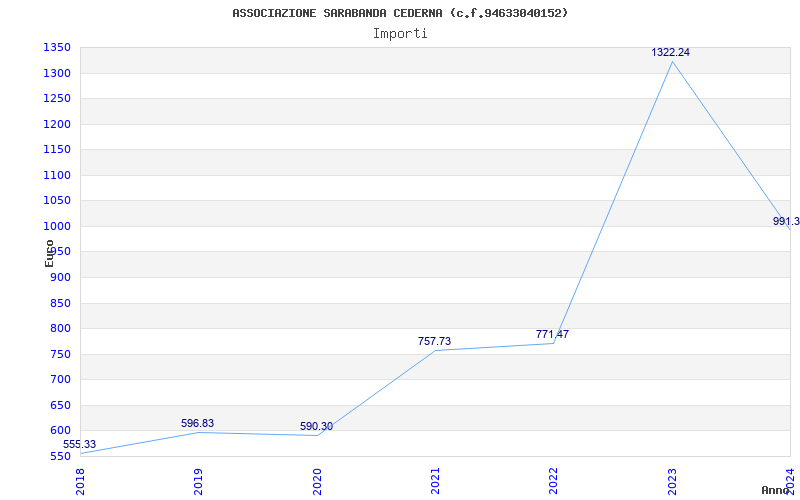Click the ASSOCIAZIONE SARABANDA CEDERNA title
The image size is (800, 500).
(400, 13)
